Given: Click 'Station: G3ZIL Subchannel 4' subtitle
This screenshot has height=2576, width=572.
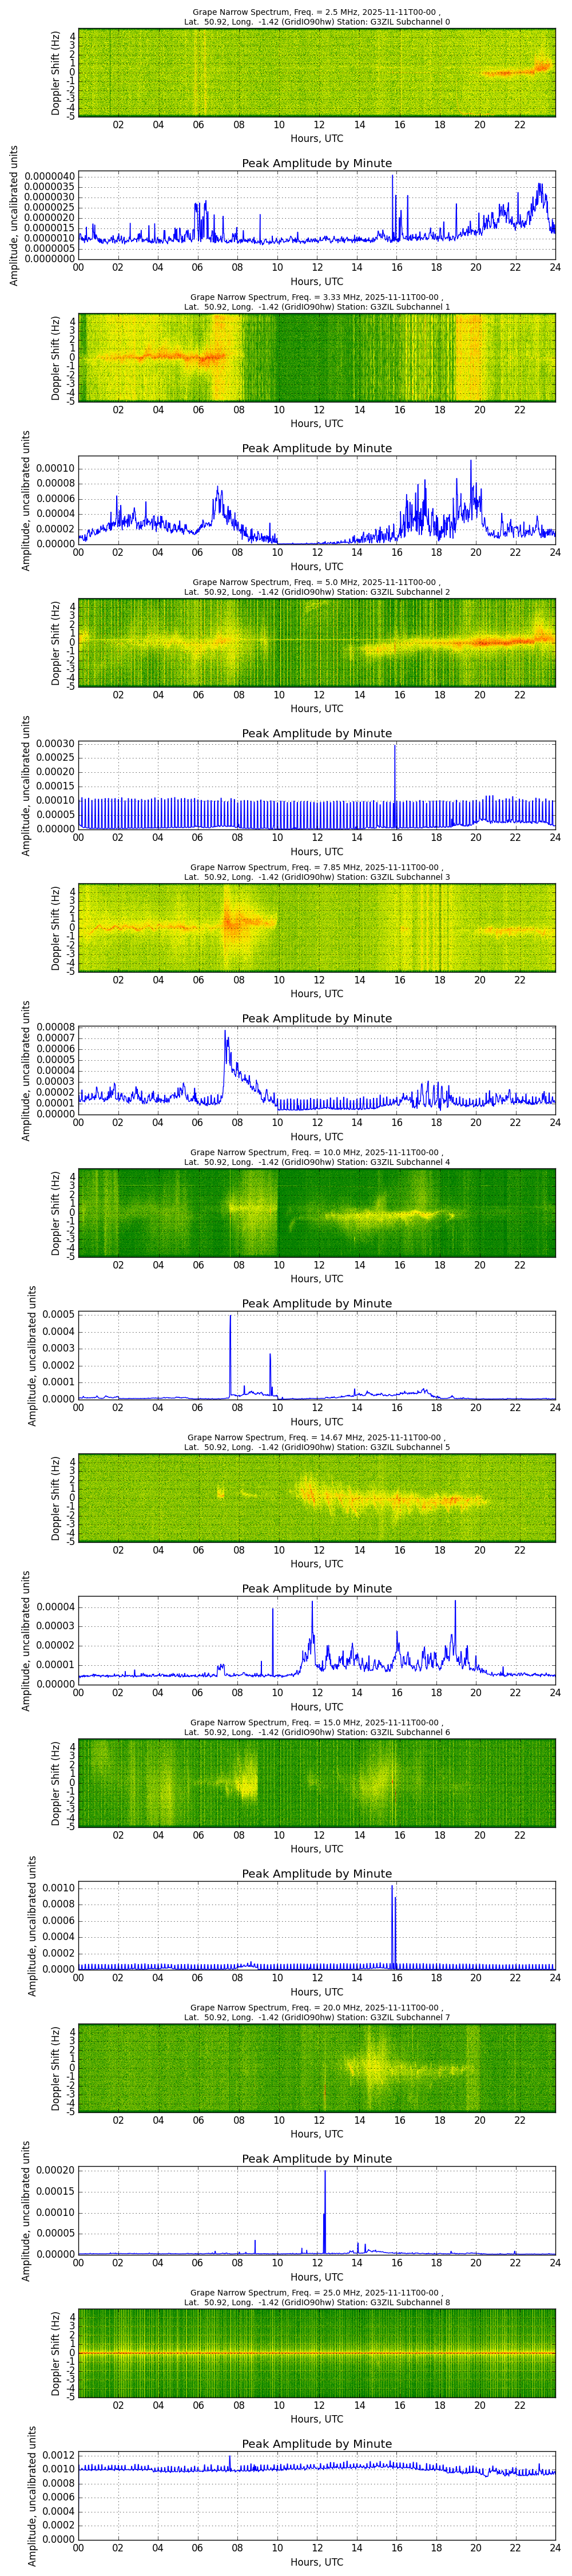Looking at the screenshot, I should pos(393,1162).
